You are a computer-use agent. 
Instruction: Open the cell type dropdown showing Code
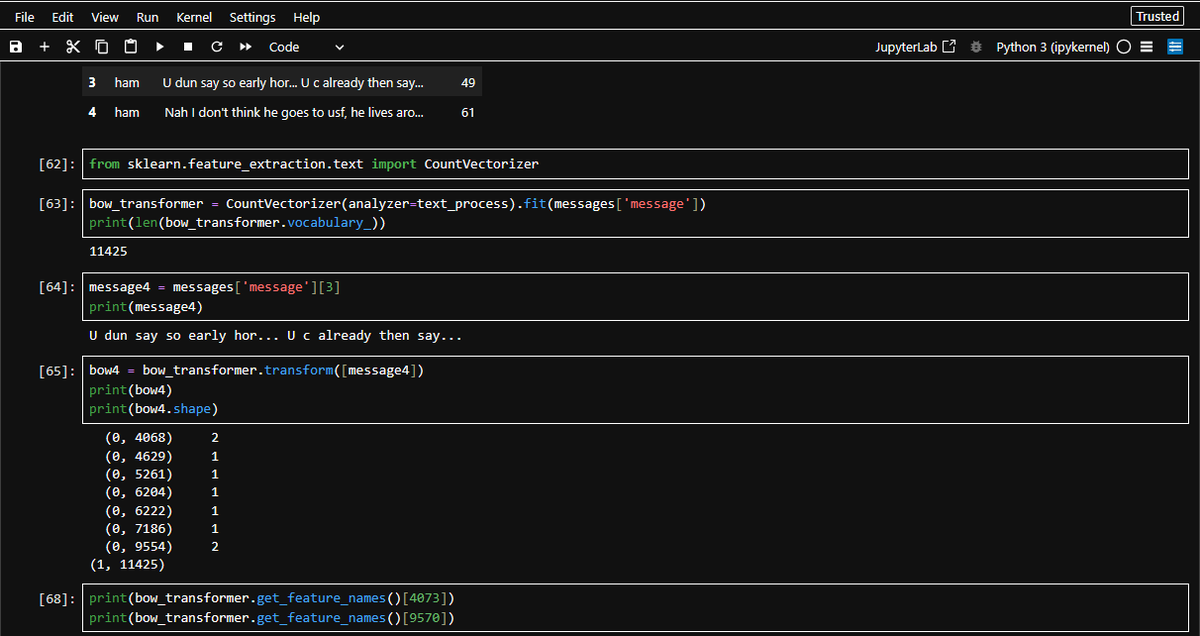pyautogui.click(x=306, y=47)
